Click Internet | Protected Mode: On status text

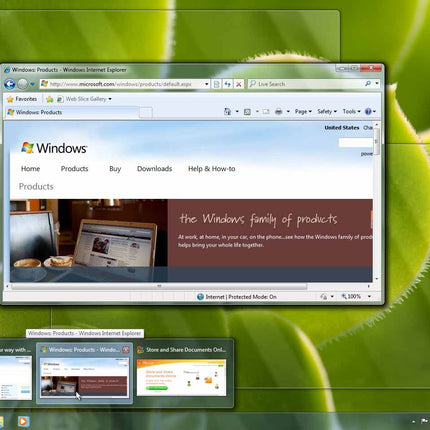tap(241, 297)
